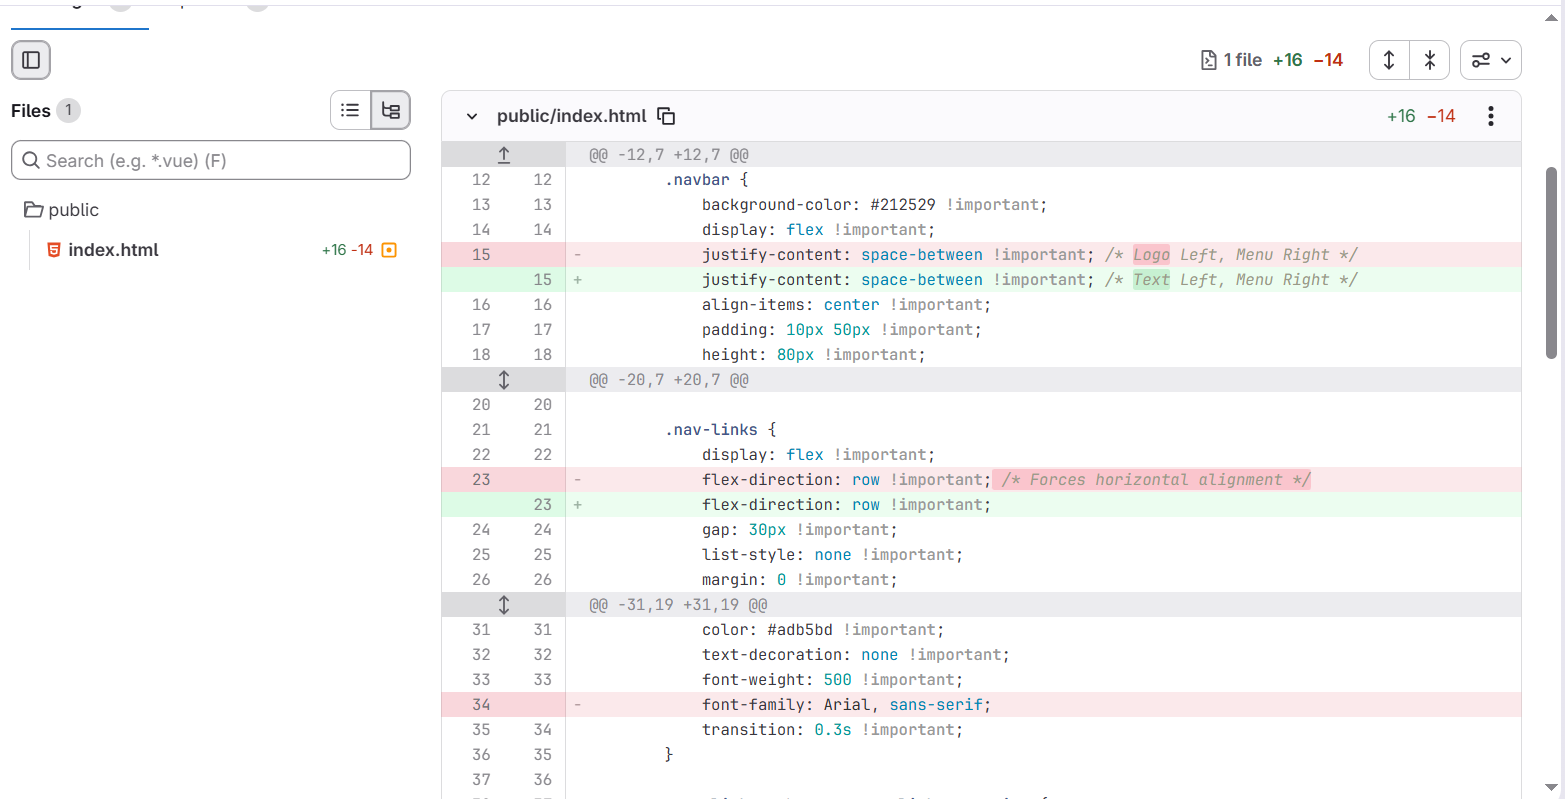Screen dimensions: 1565x799
Task: Click the .navbar { line
Action: pos(981,180)
